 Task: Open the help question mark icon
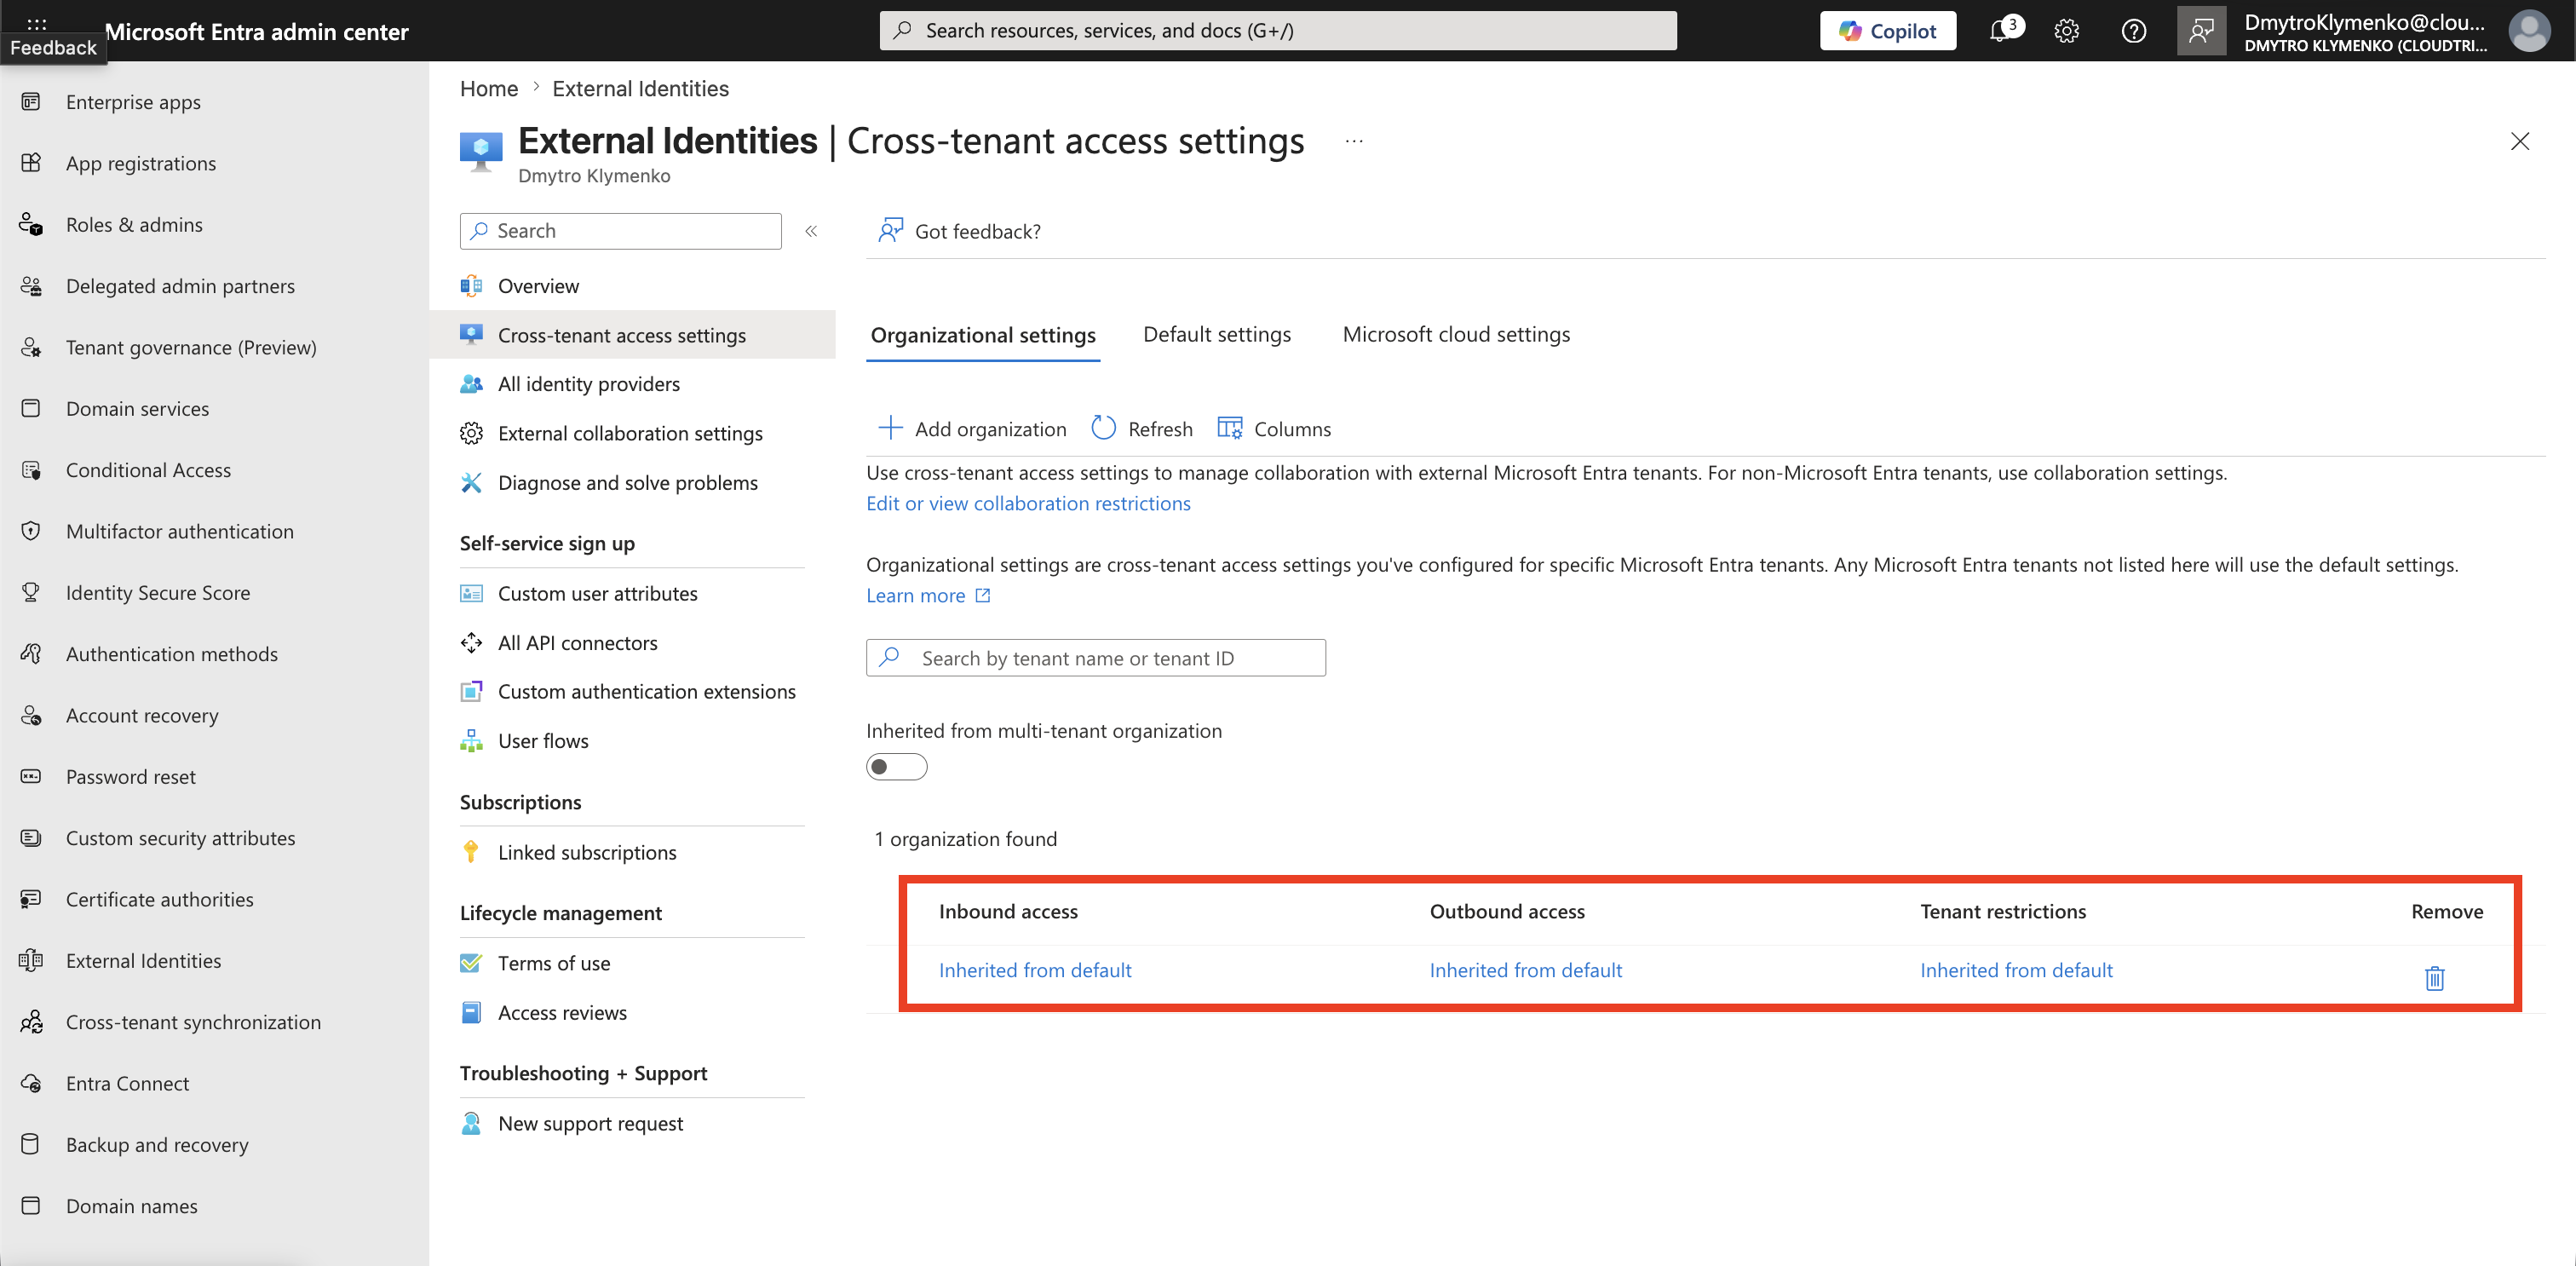2134,31
